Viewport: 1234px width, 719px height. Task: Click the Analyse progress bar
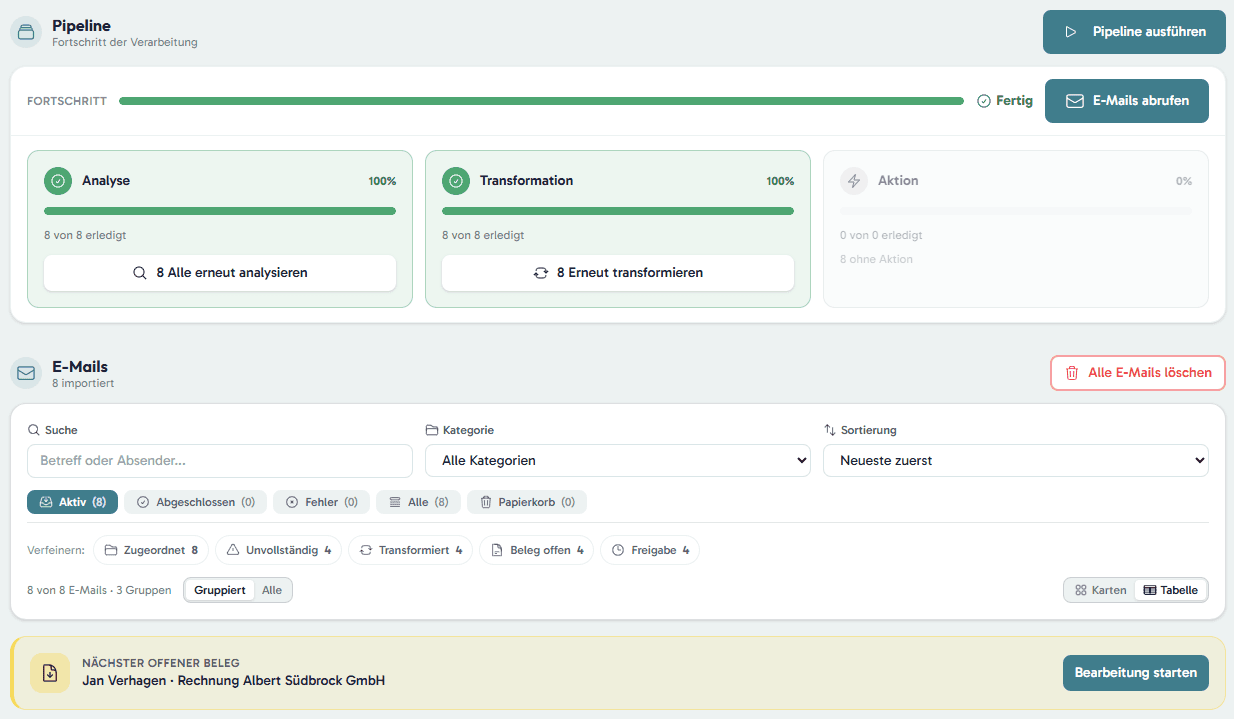[220, 211]
